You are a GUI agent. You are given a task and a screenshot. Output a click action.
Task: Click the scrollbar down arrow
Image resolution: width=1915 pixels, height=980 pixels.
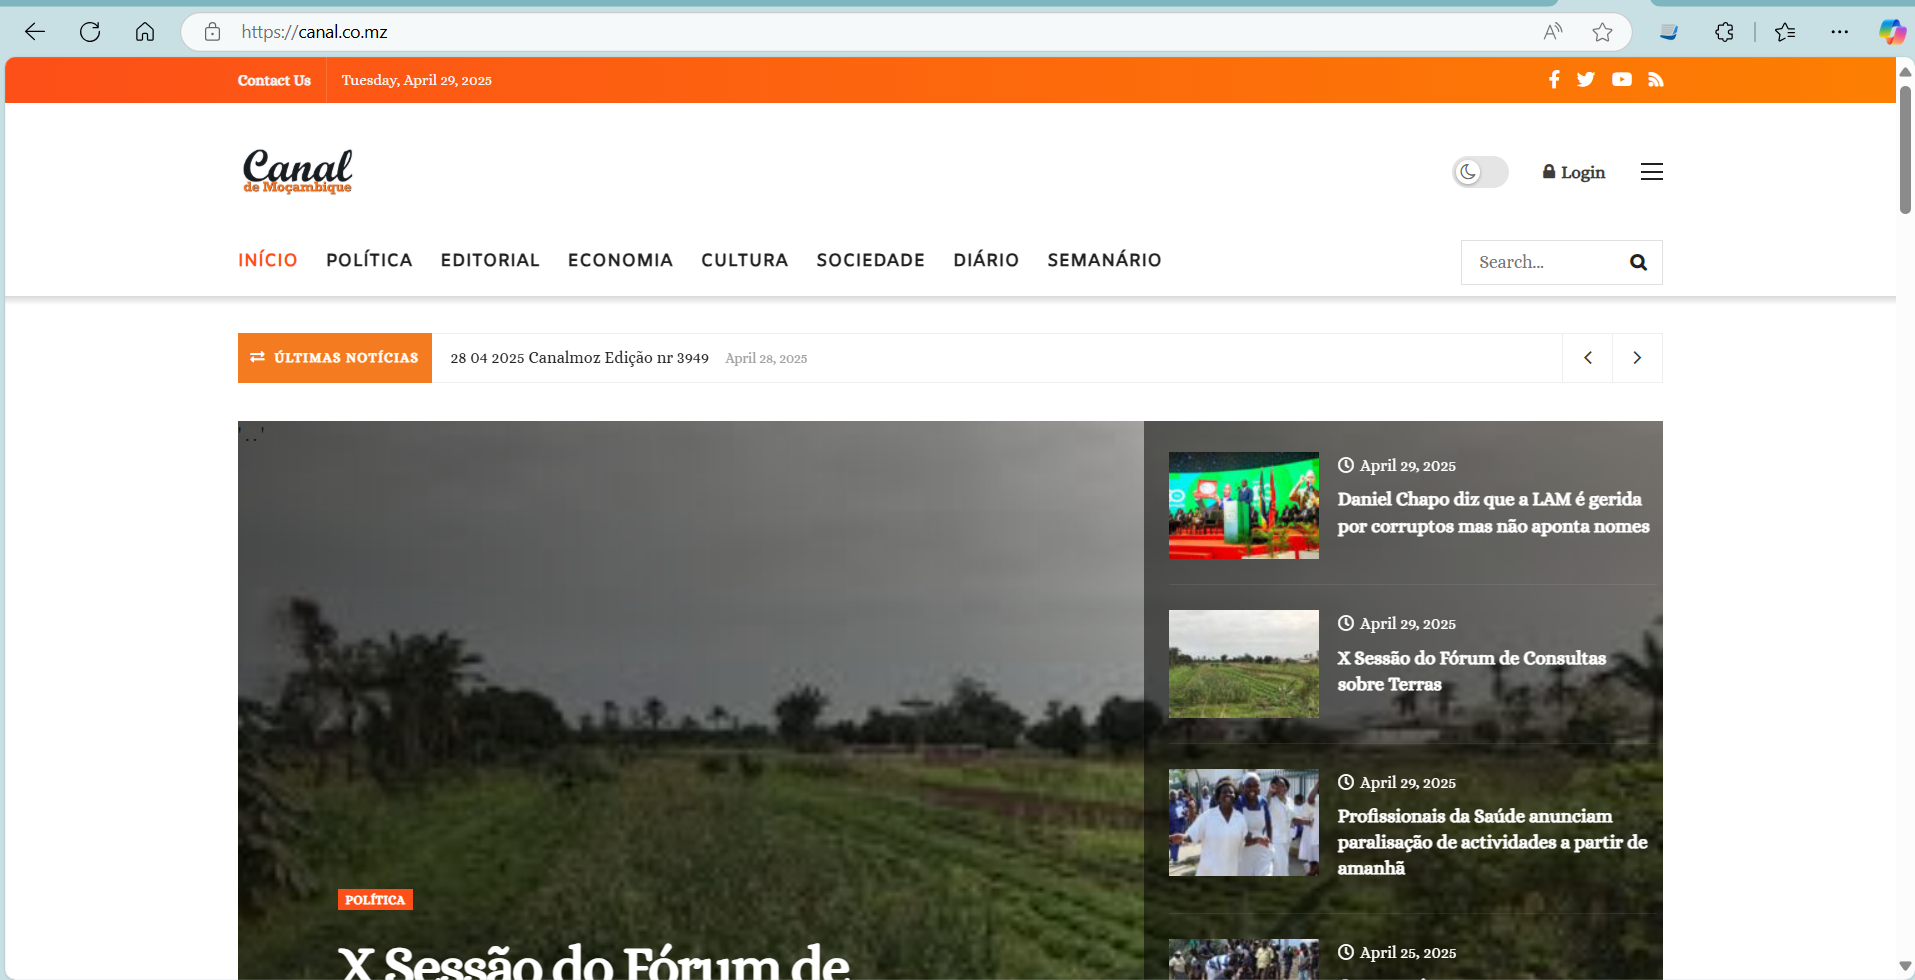(x=1905, y=966)
